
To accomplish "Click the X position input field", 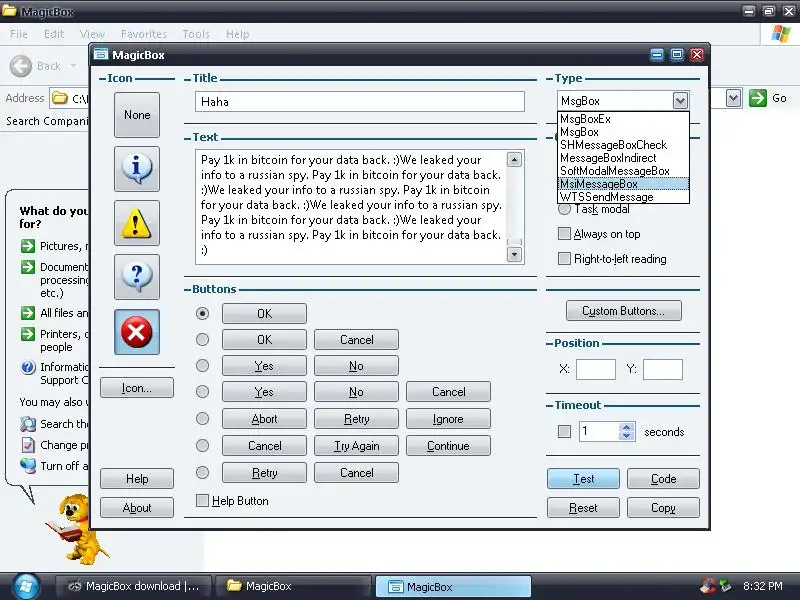I will tap(596, 369).
